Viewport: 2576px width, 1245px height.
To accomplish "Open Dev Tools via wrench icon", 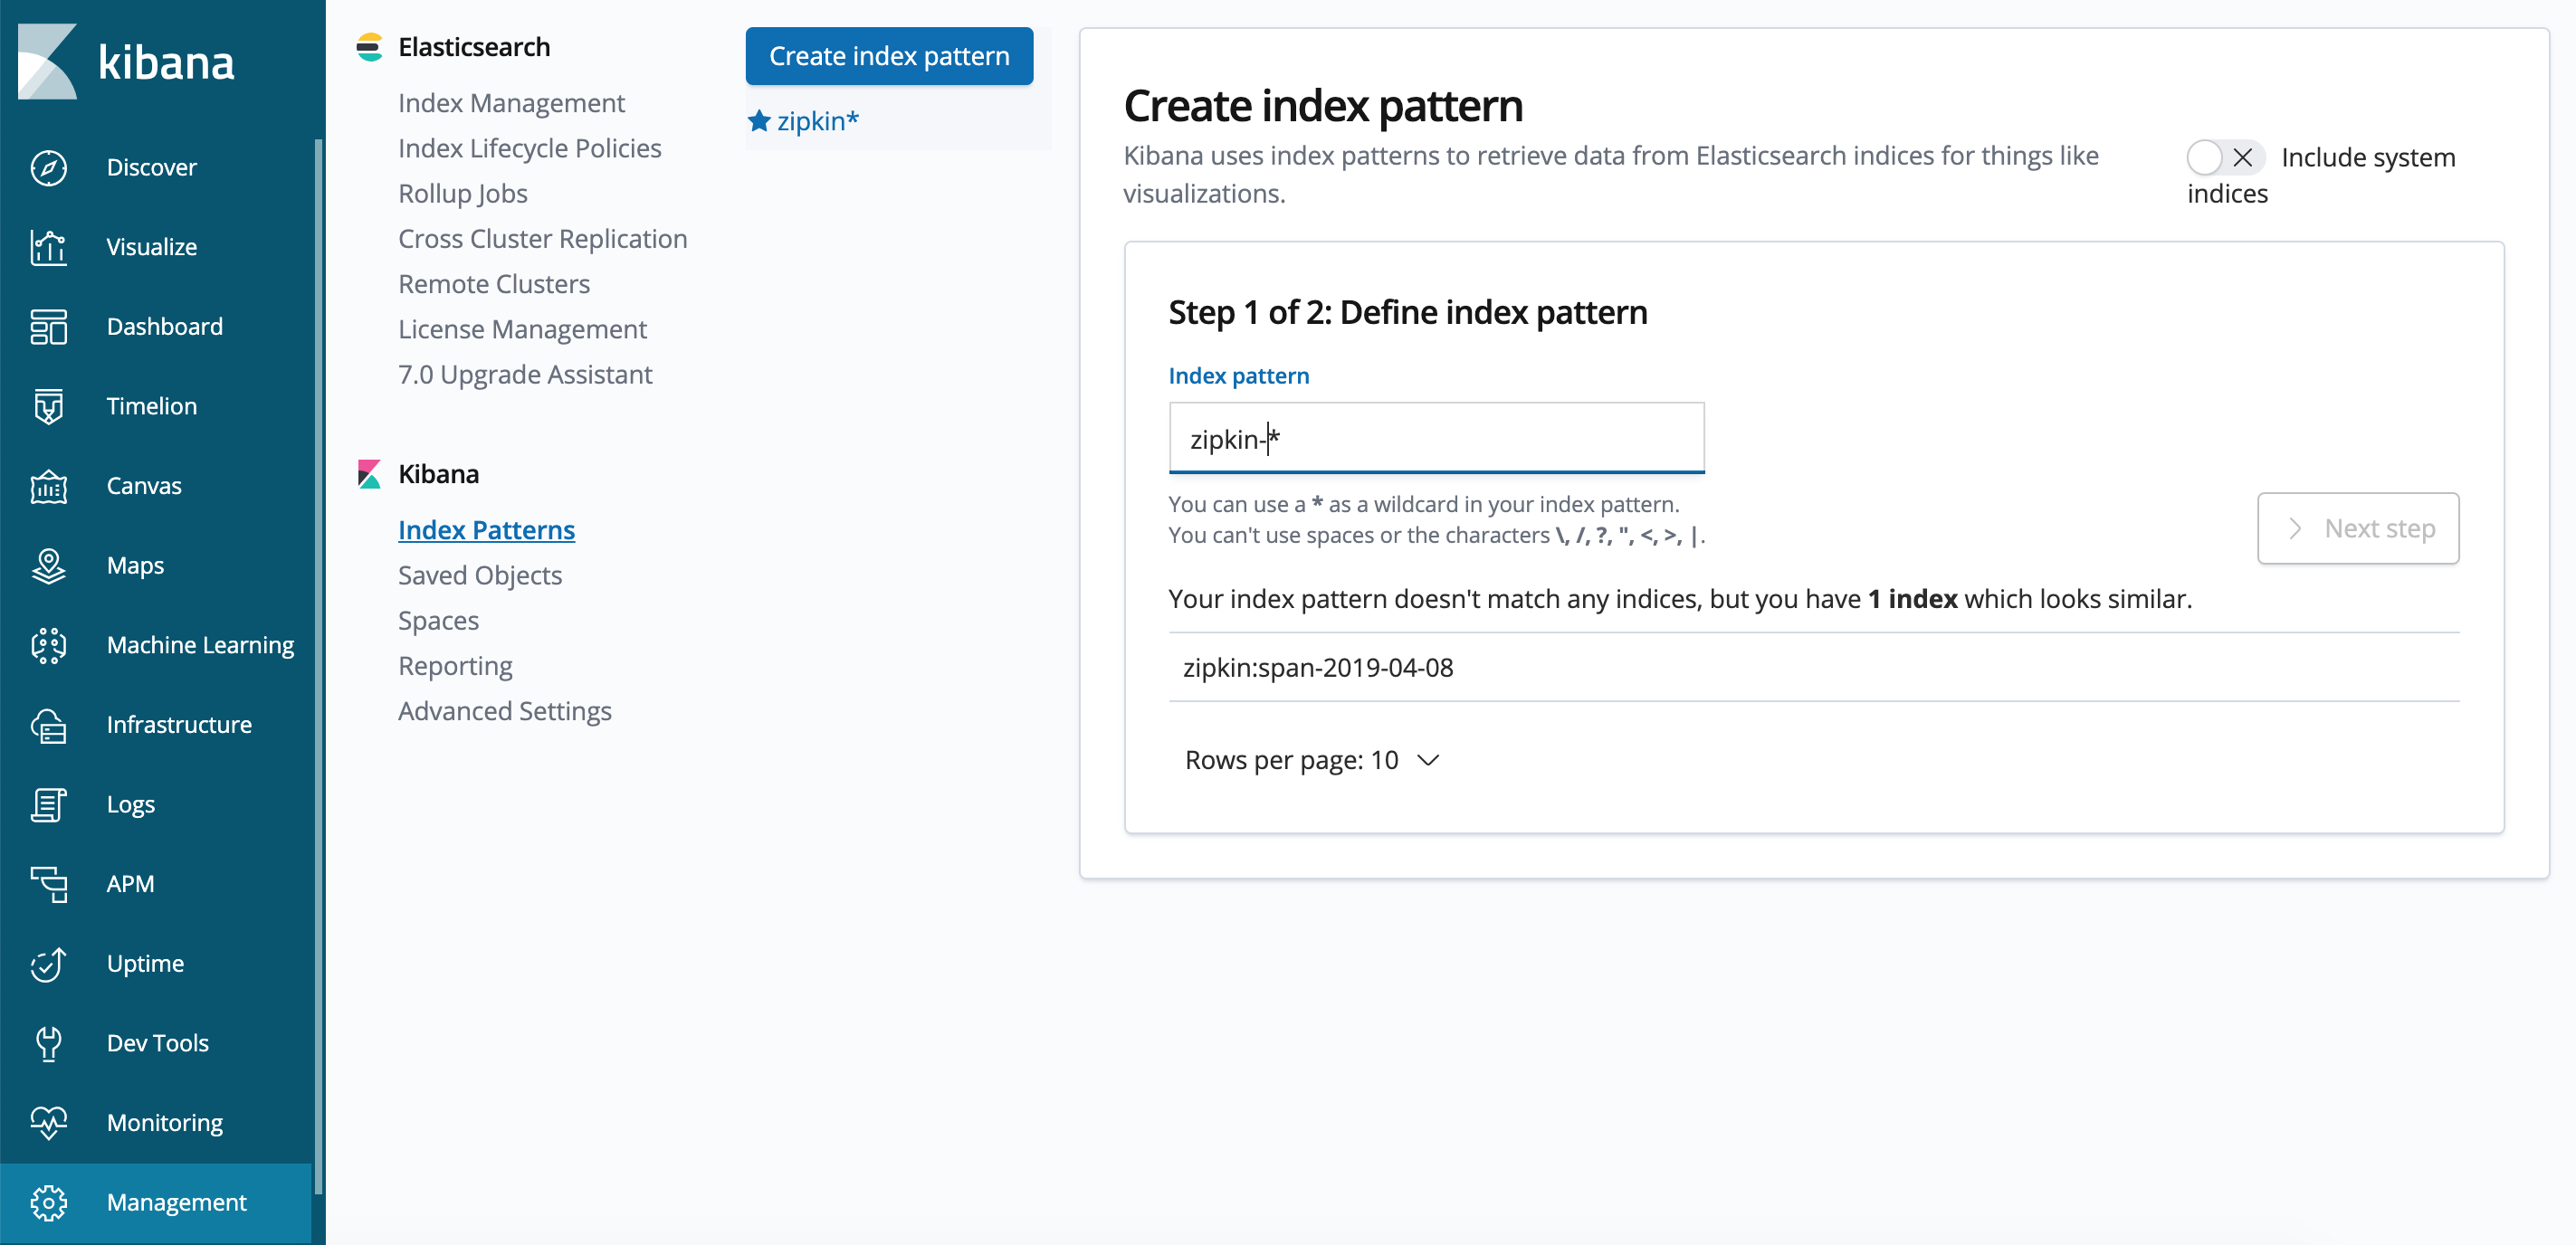I will 48,1043.
